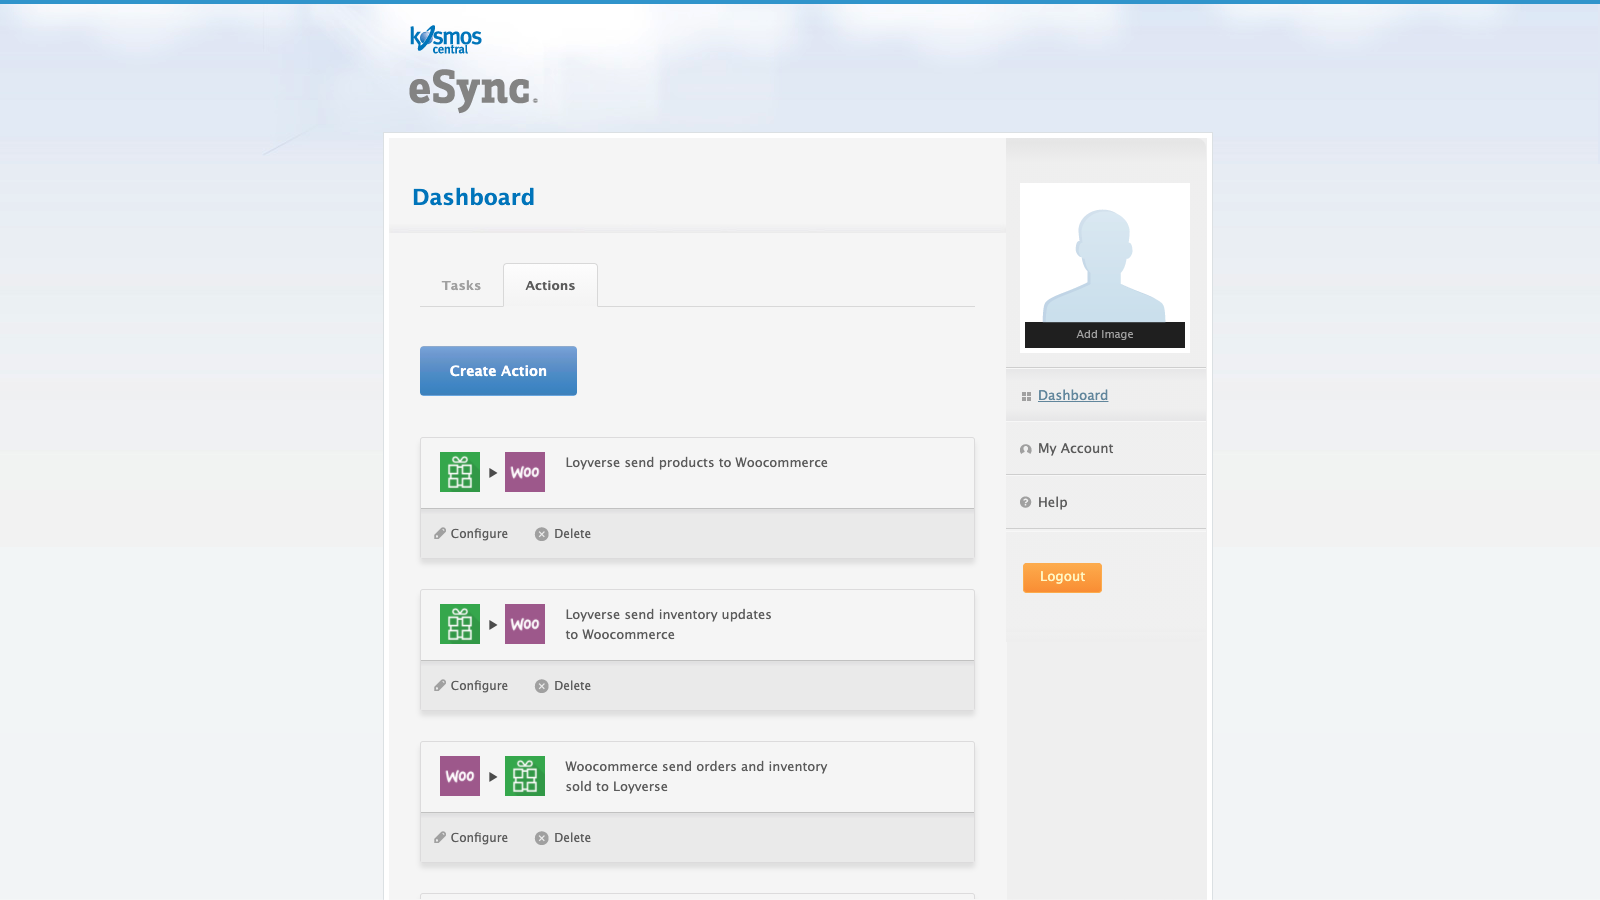The height and width of the screenshot is (900, 1600).
Task: Configure the Loyverse inventory updates action
Action: click(479, 685)
